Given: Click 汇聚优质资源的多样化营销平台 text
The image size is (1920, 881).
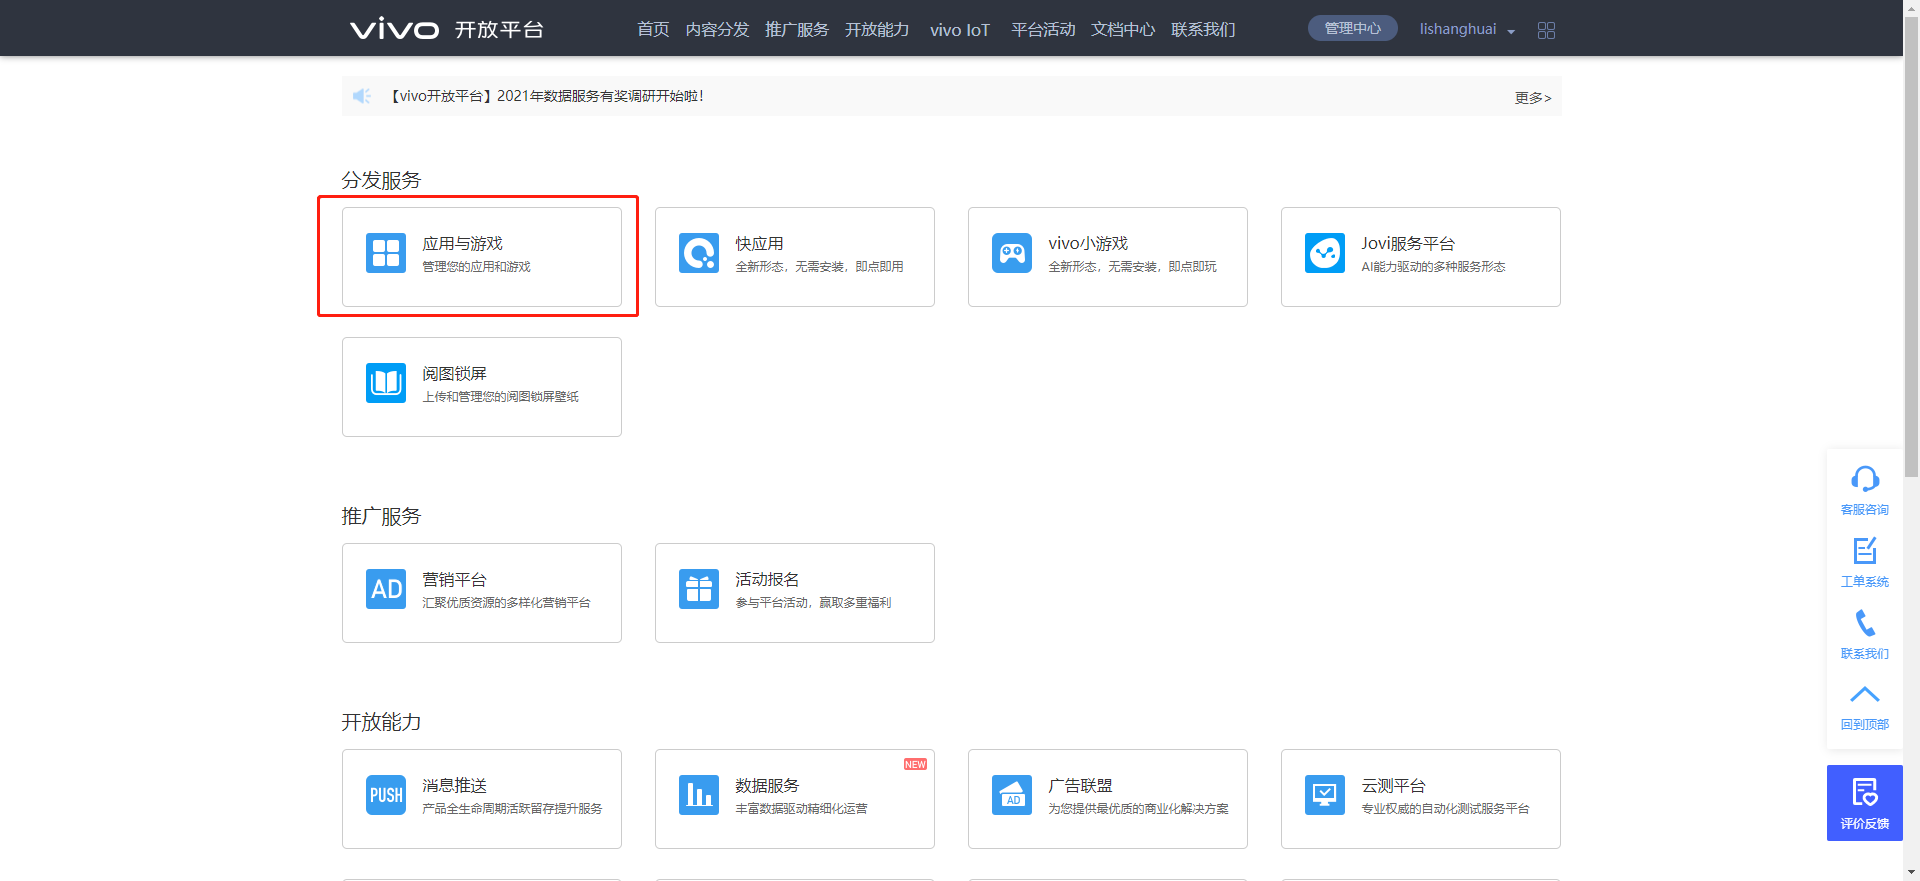Looking at the screenshot, I should tap(506, 603).
